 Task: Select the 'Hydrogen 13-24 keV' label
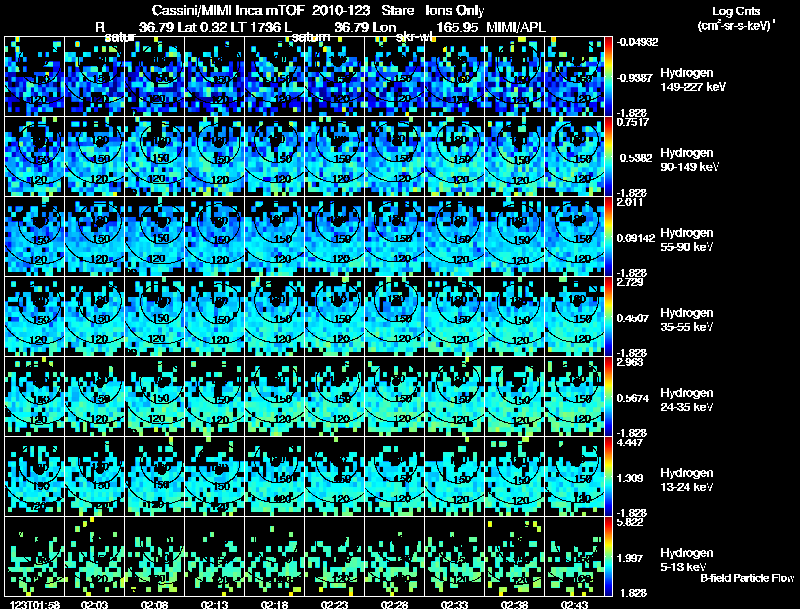coord(687,480)
